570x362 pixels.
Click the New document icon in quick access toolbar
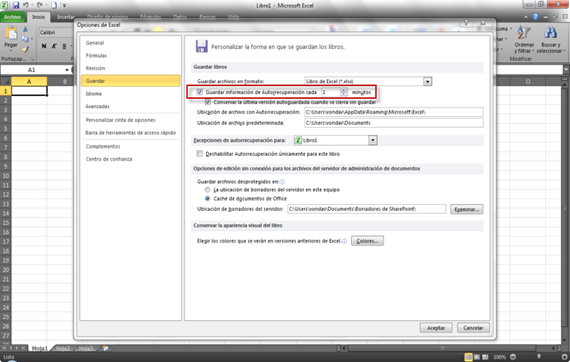click(x=54, y=5)
